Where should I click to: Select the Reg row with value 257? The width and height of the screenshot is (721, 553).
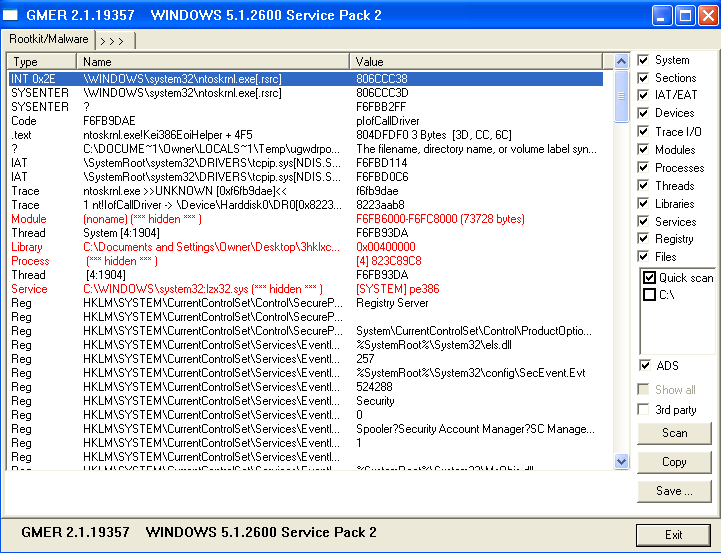306,359
